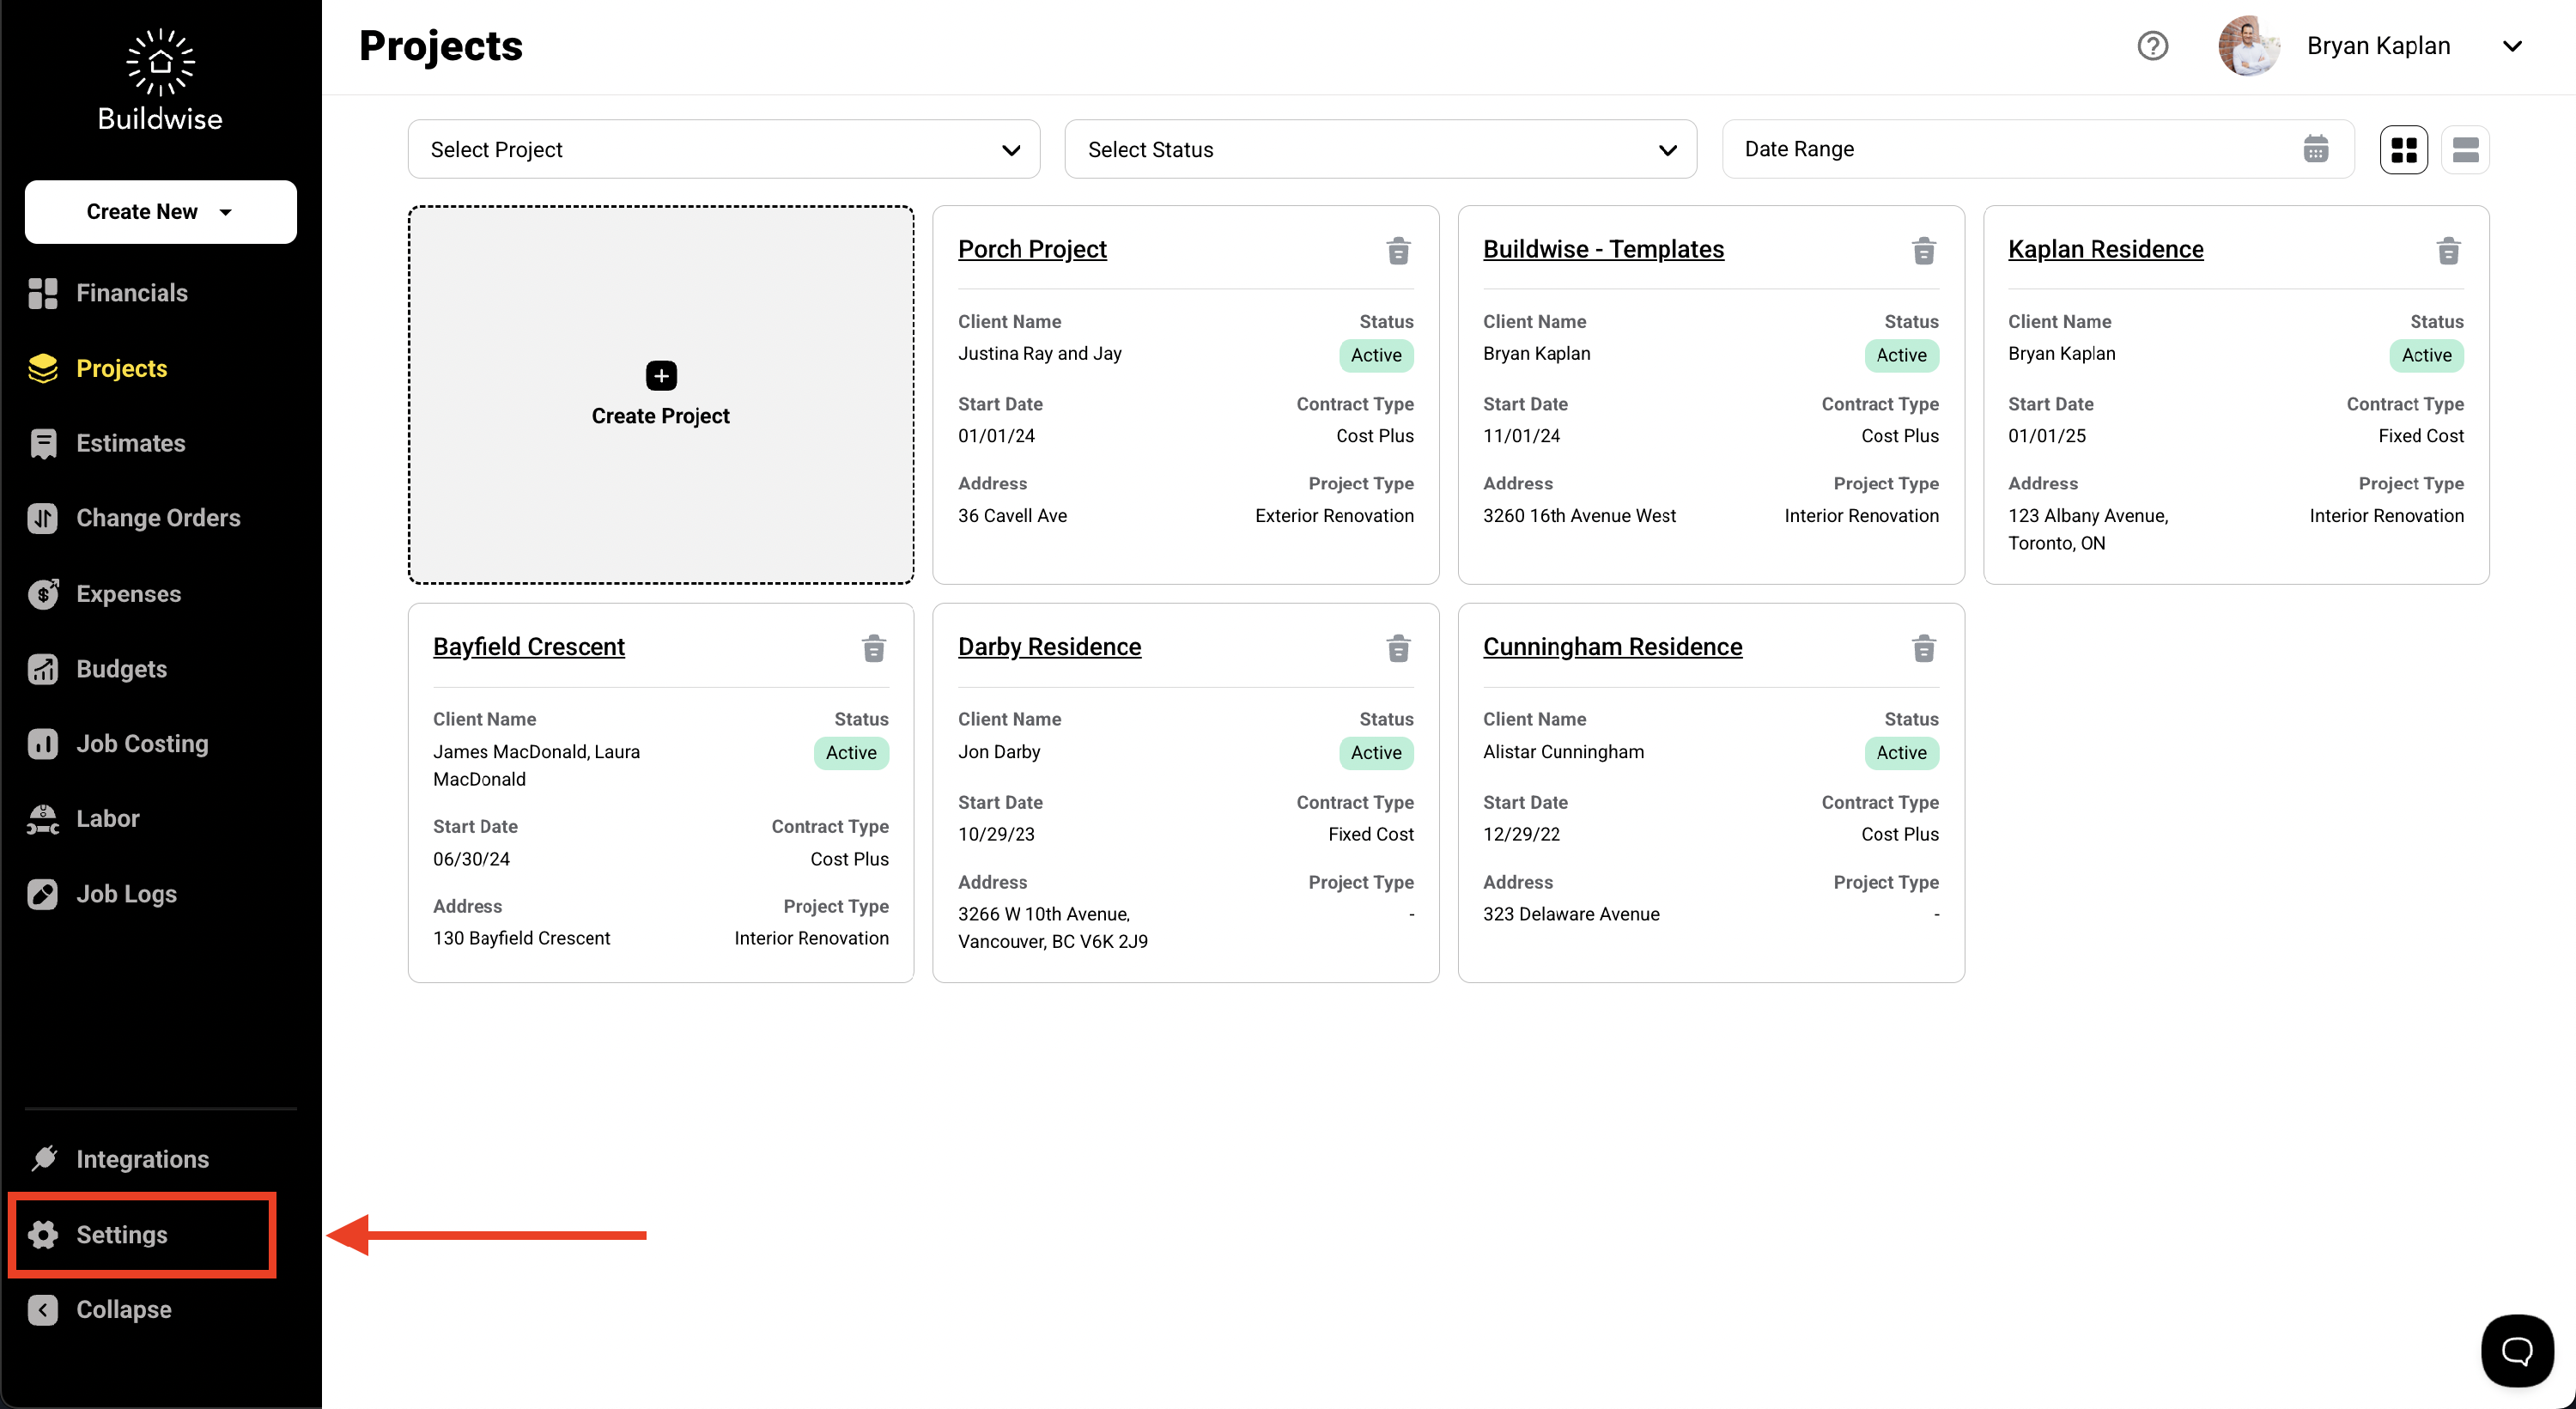Go to Job Costing in sidebar

pos(142,743)
